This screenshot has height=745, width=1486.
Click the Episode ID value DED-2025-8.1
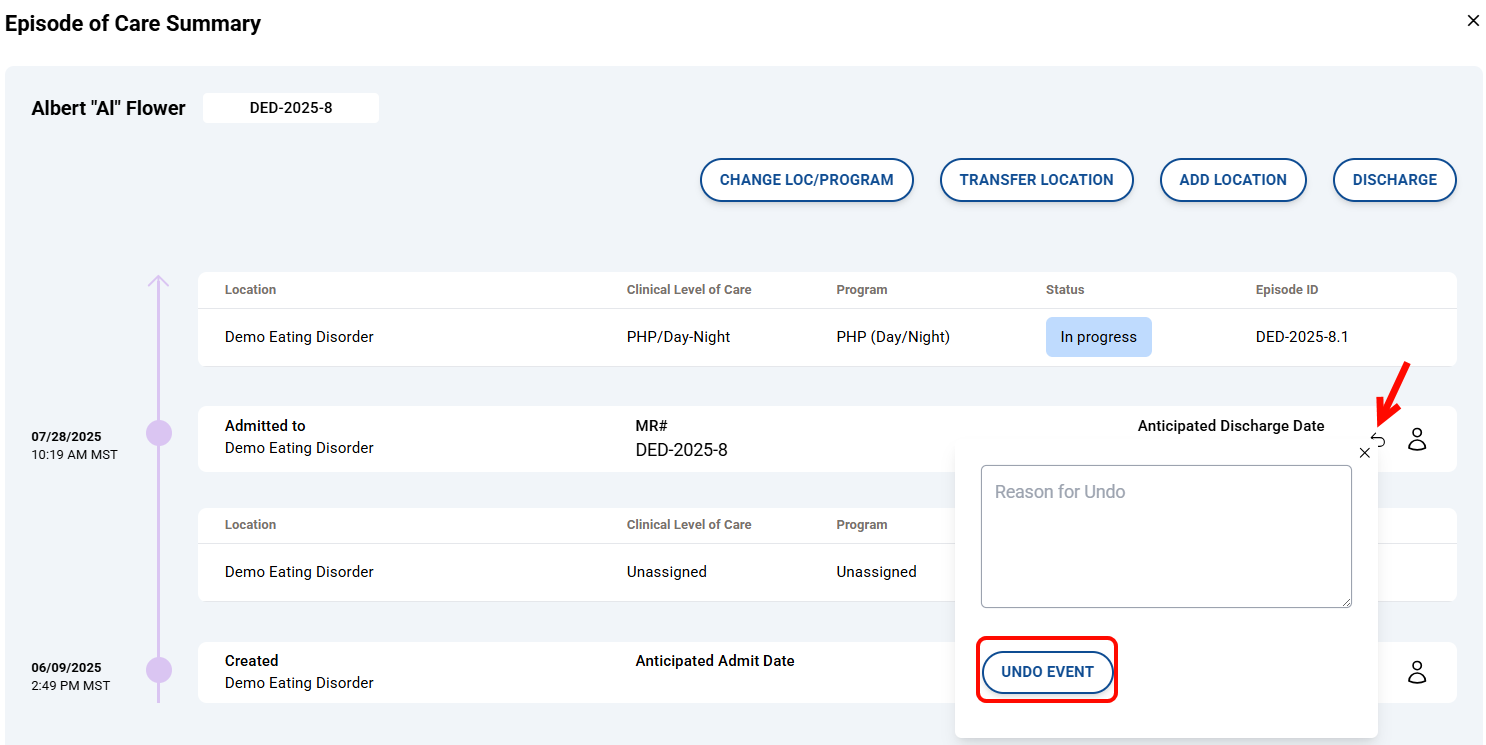[1301, 337]
